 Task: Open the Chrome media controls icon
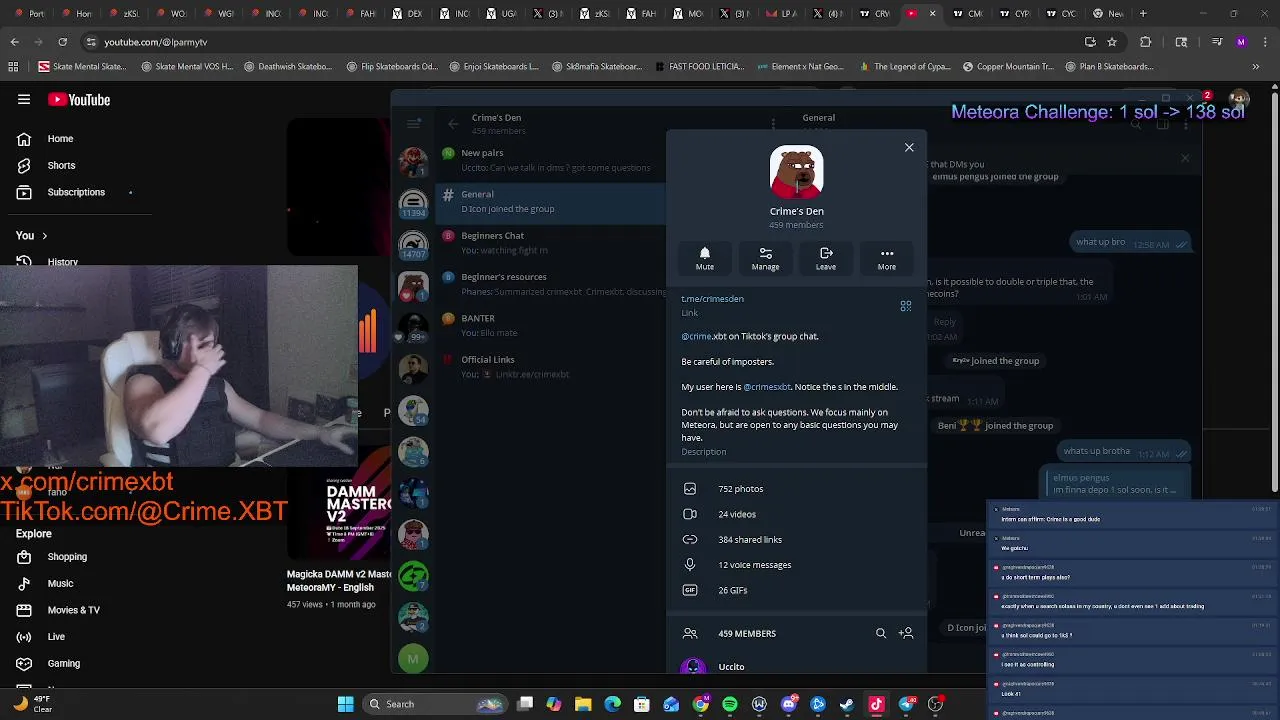(1217, 42)
